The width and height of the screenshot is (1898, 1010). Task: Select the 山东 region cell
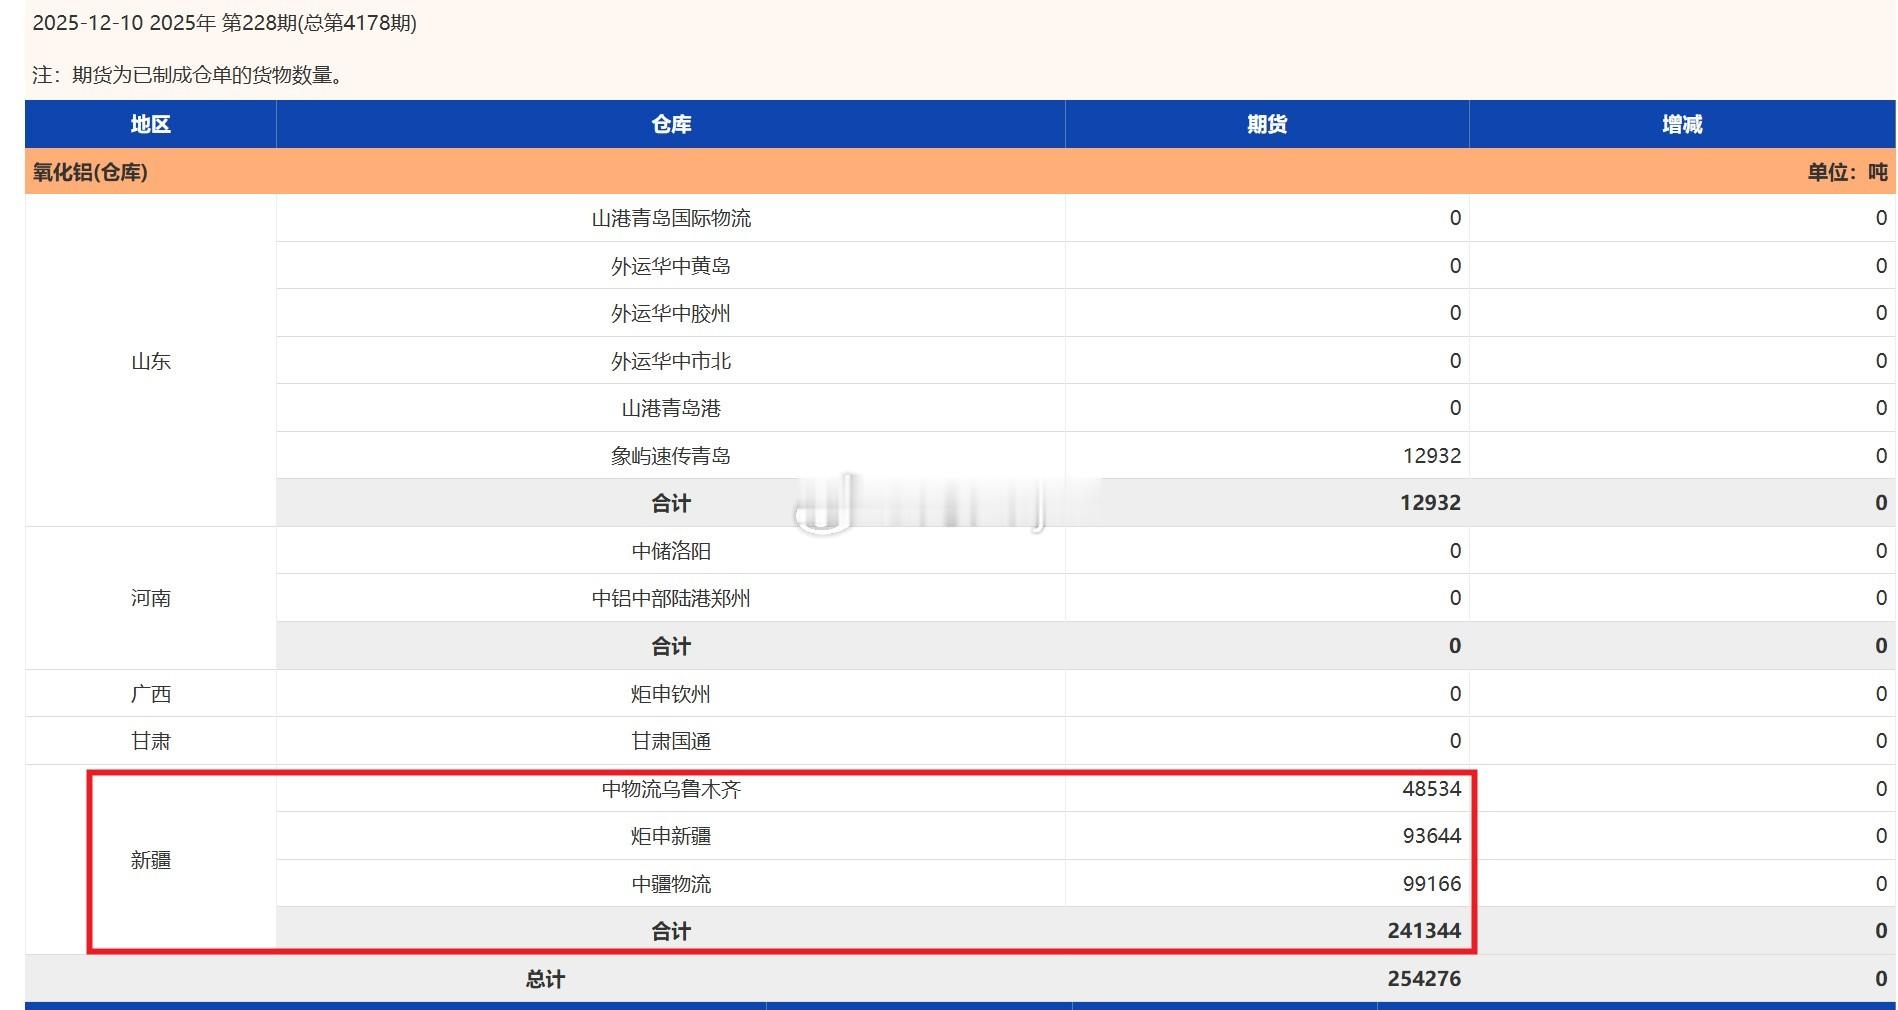click(x=150, y=361)
